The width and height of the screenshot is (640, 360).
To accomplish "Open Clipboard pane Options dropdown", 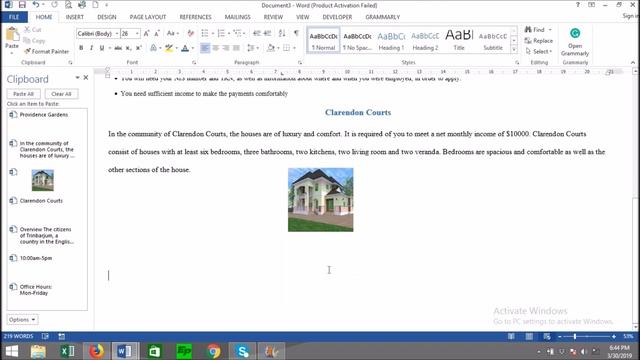I will tap(22, 320).
